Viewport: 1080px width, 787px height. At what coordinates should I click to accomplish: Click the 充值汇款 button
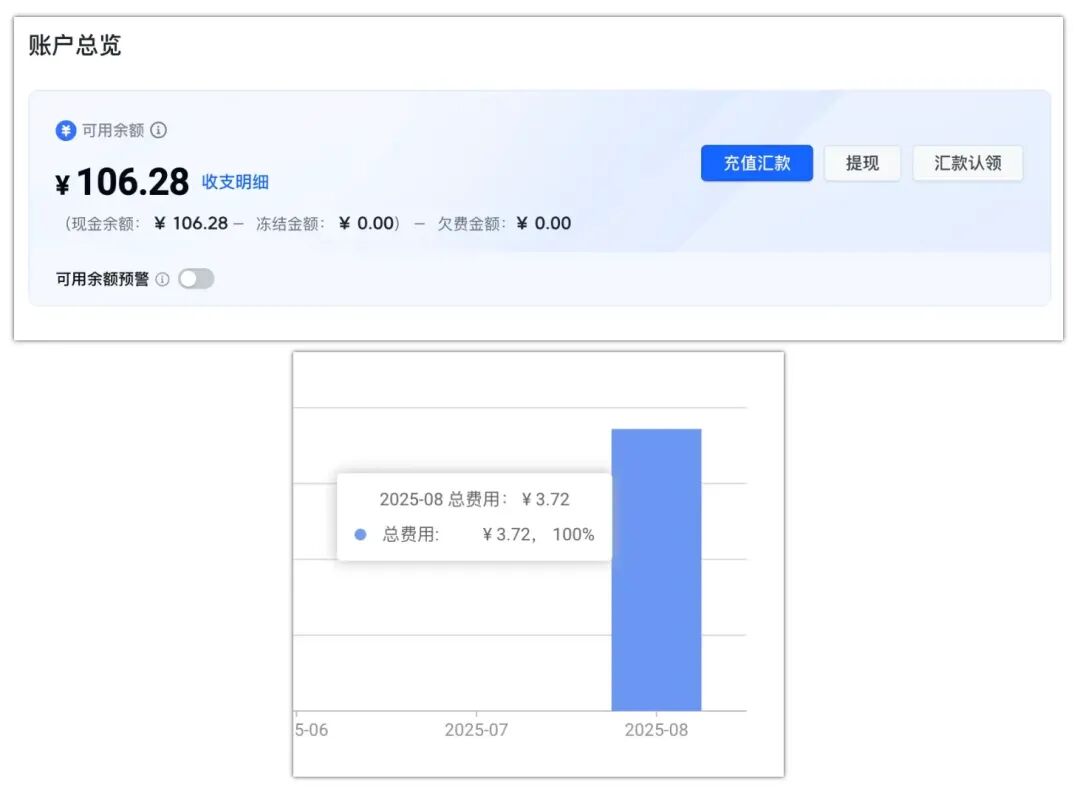click(x=756, y=163)
